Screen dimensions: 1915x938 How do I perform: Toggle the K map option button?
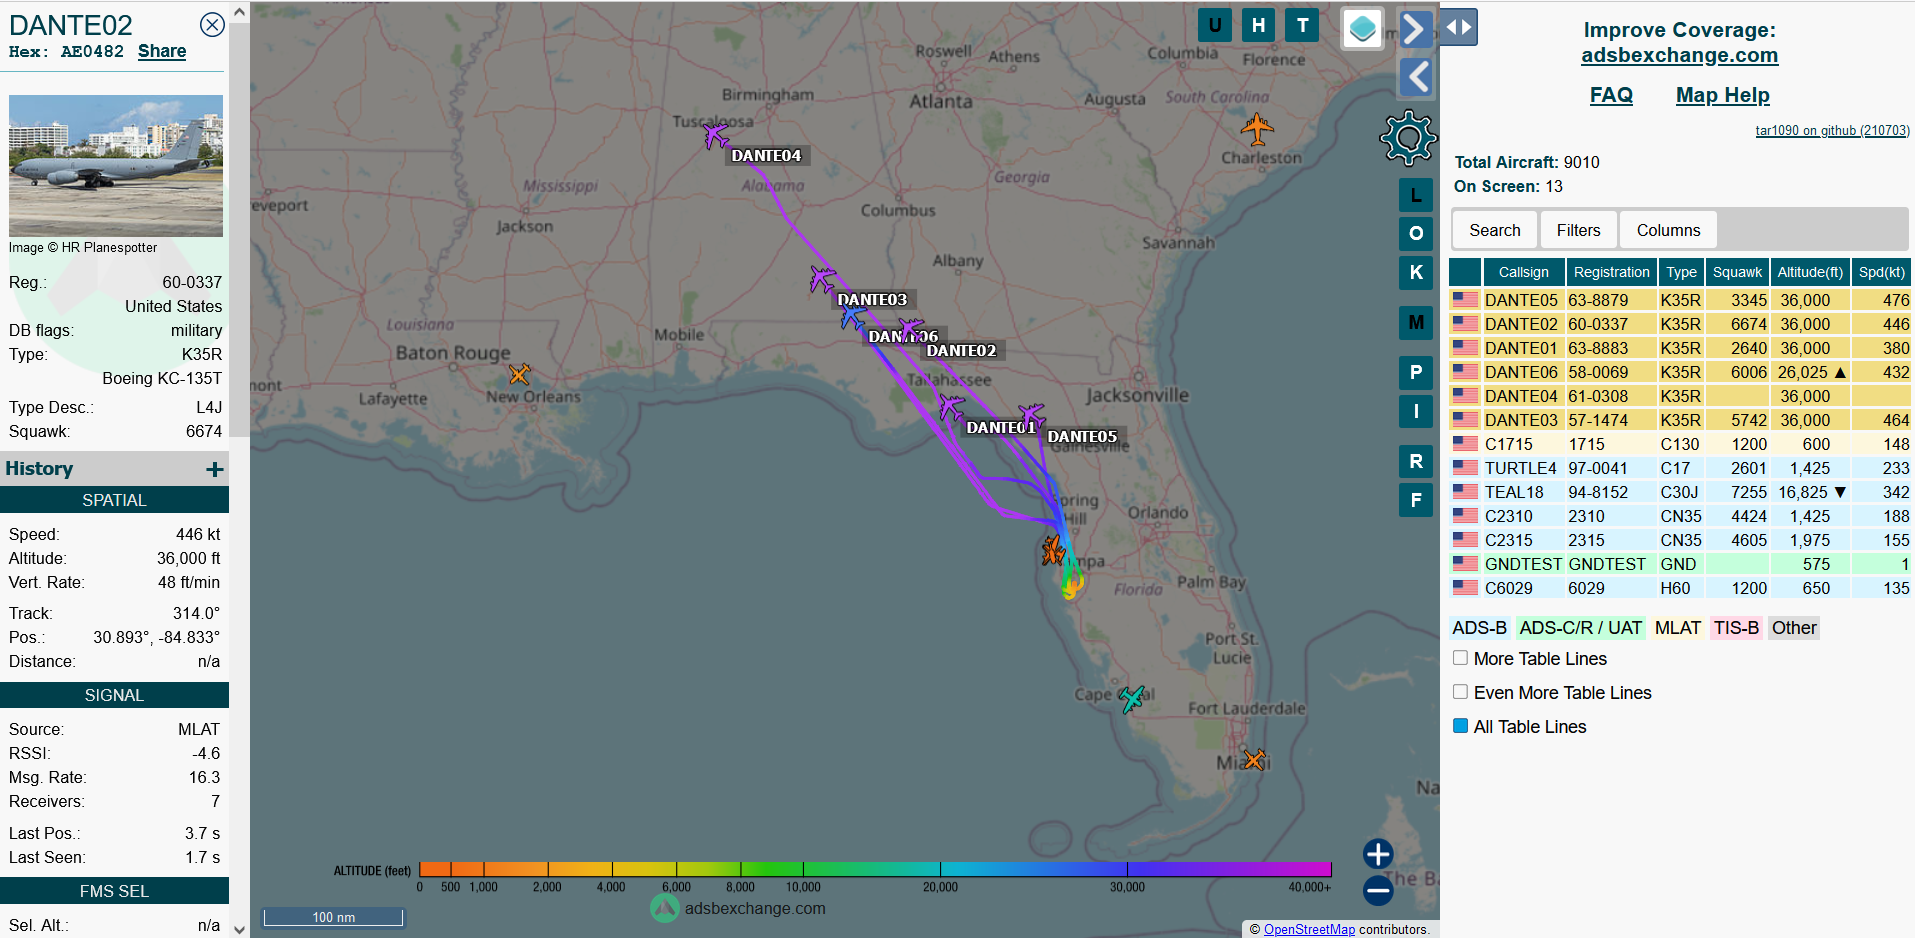(x=1416, y=272)
